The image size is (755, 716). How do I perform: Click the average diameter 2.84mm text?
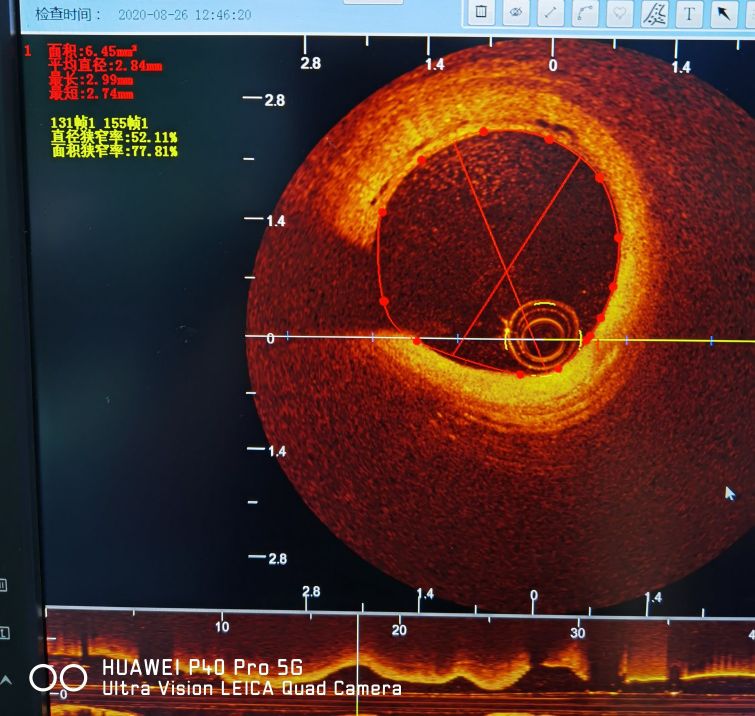(x=105, y=65)
